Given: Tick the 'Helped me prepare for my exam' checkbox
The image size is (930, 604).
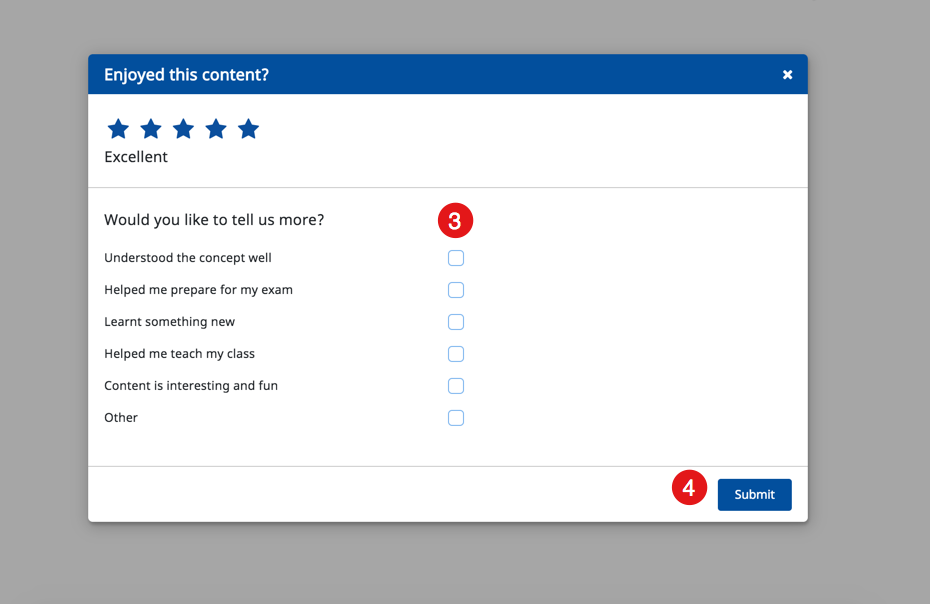Looking at the screenshot, I should pos(456,290).
